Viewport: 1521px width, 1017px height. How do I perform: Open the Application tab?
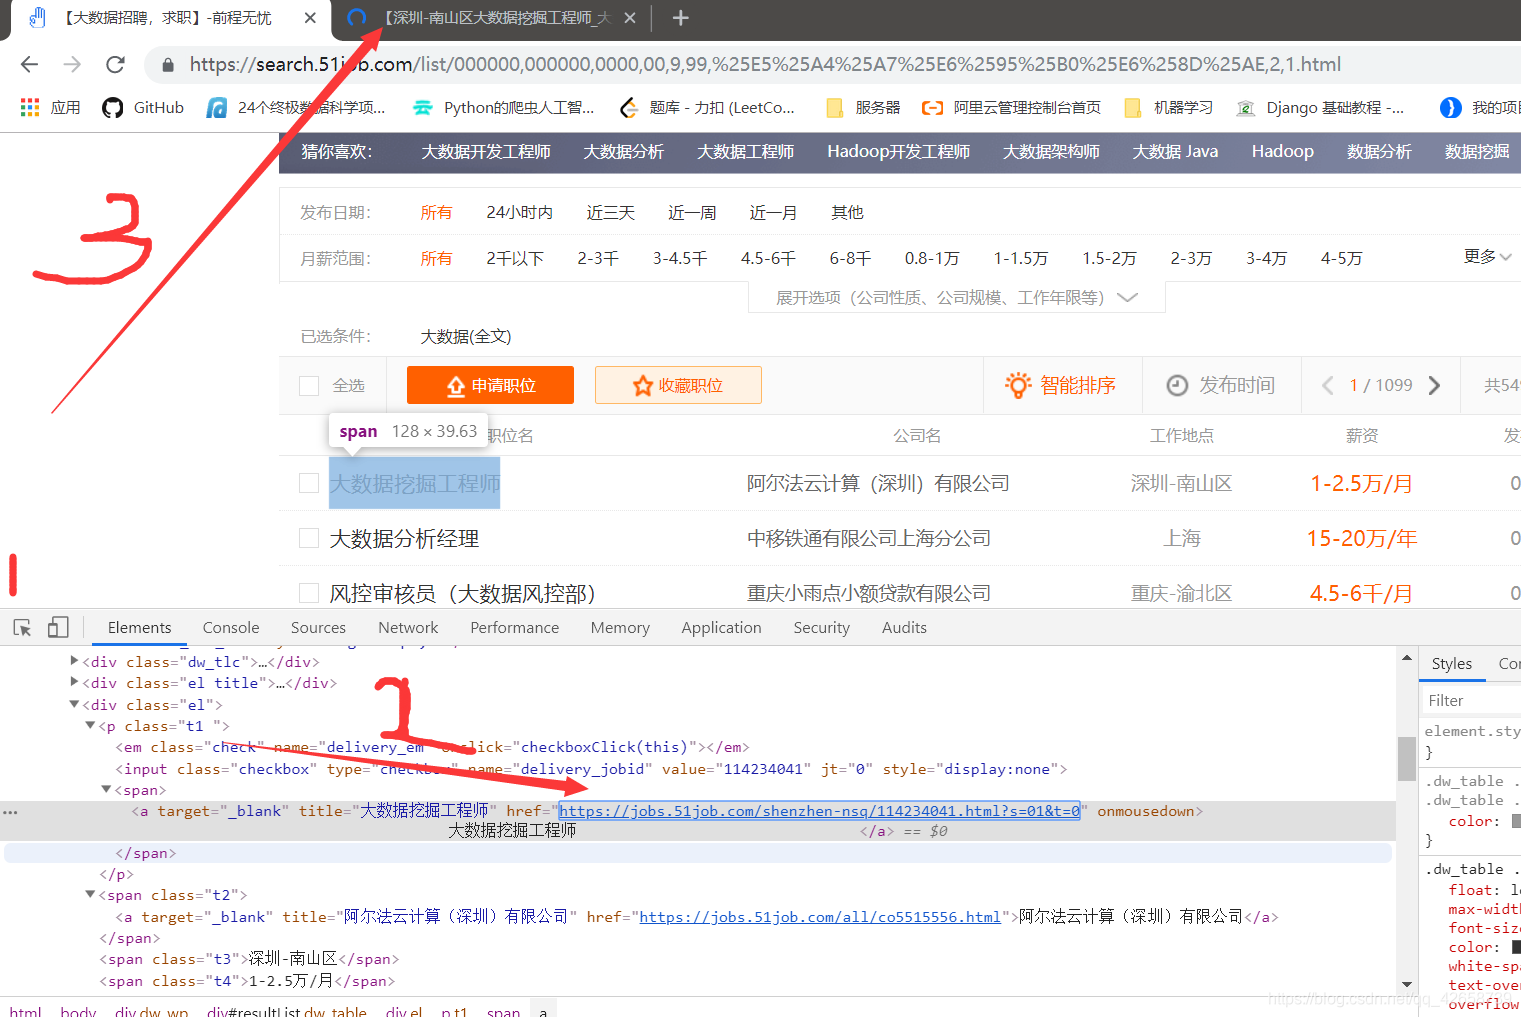click(x=721, y=627)
